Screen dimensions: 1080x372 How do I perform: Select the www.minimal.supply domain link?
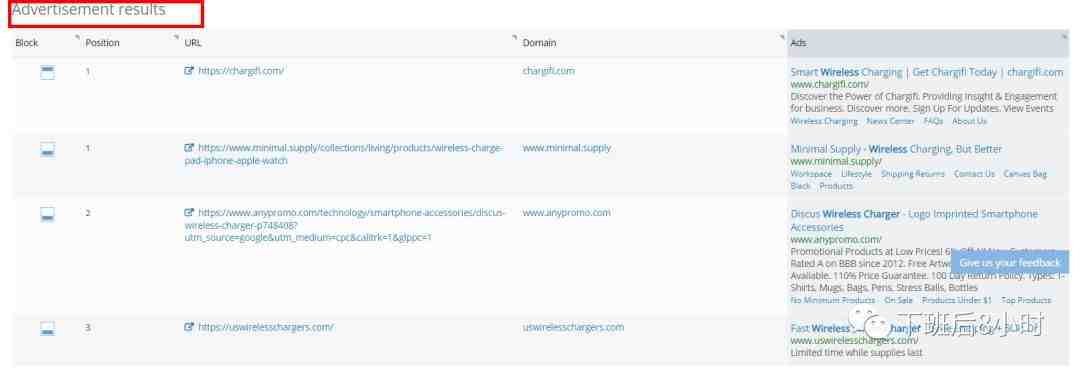(566, 147)
